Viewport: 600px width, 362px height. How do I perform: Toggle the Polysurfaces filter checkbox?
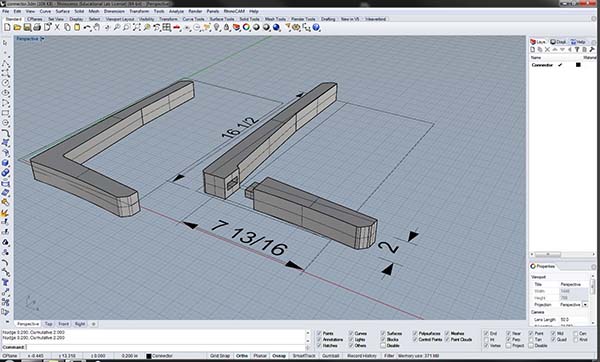[x=415, y=333]
